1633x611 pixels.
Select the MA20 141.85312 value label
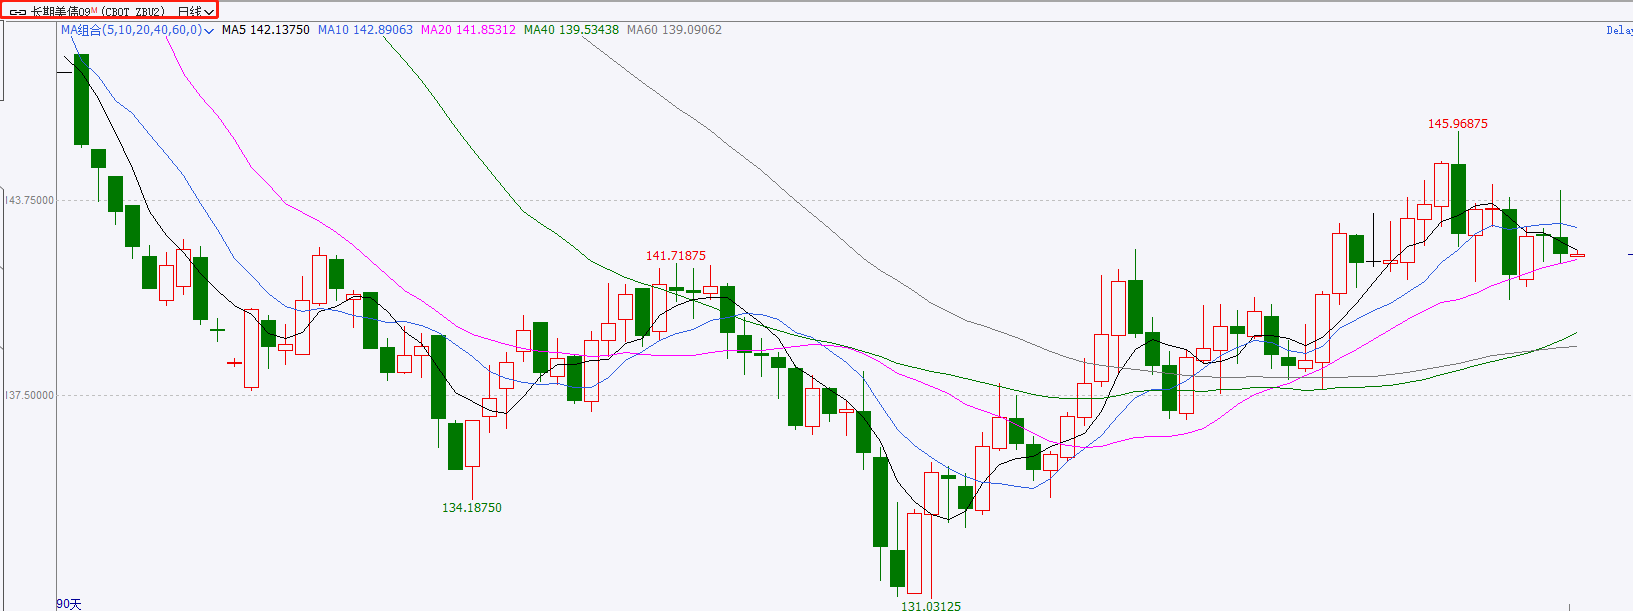pyautogui.click(x=468, y=30)
